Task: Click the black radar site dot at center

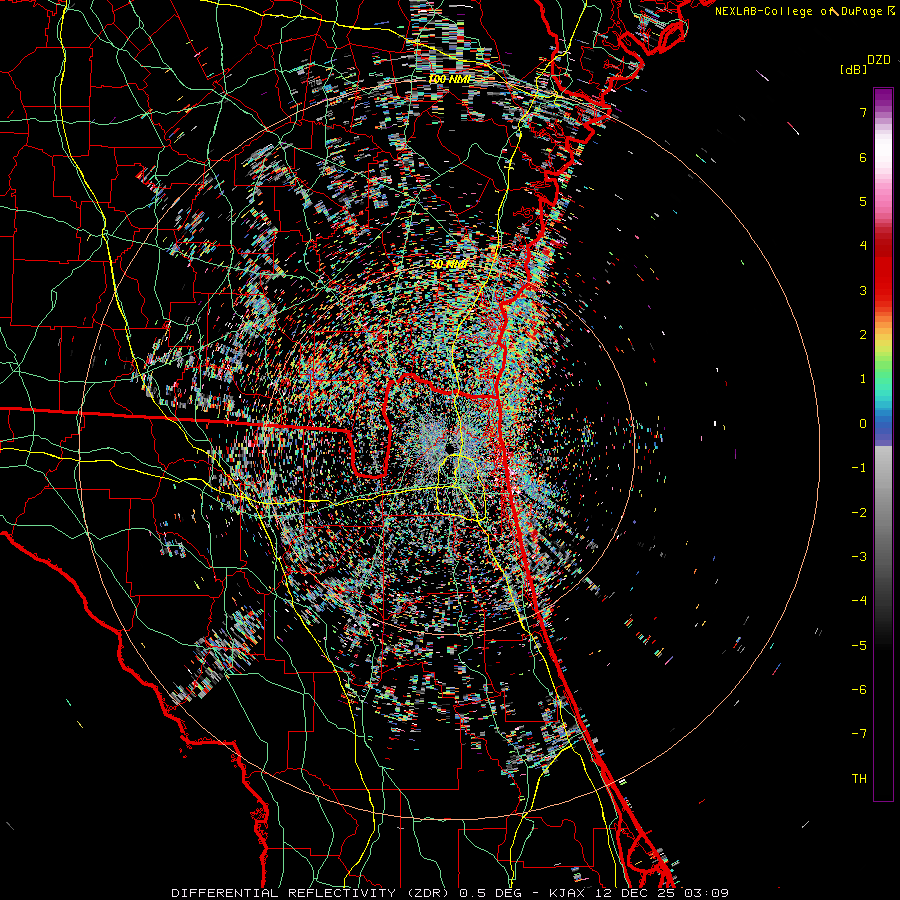Action: tap(450, 448)
